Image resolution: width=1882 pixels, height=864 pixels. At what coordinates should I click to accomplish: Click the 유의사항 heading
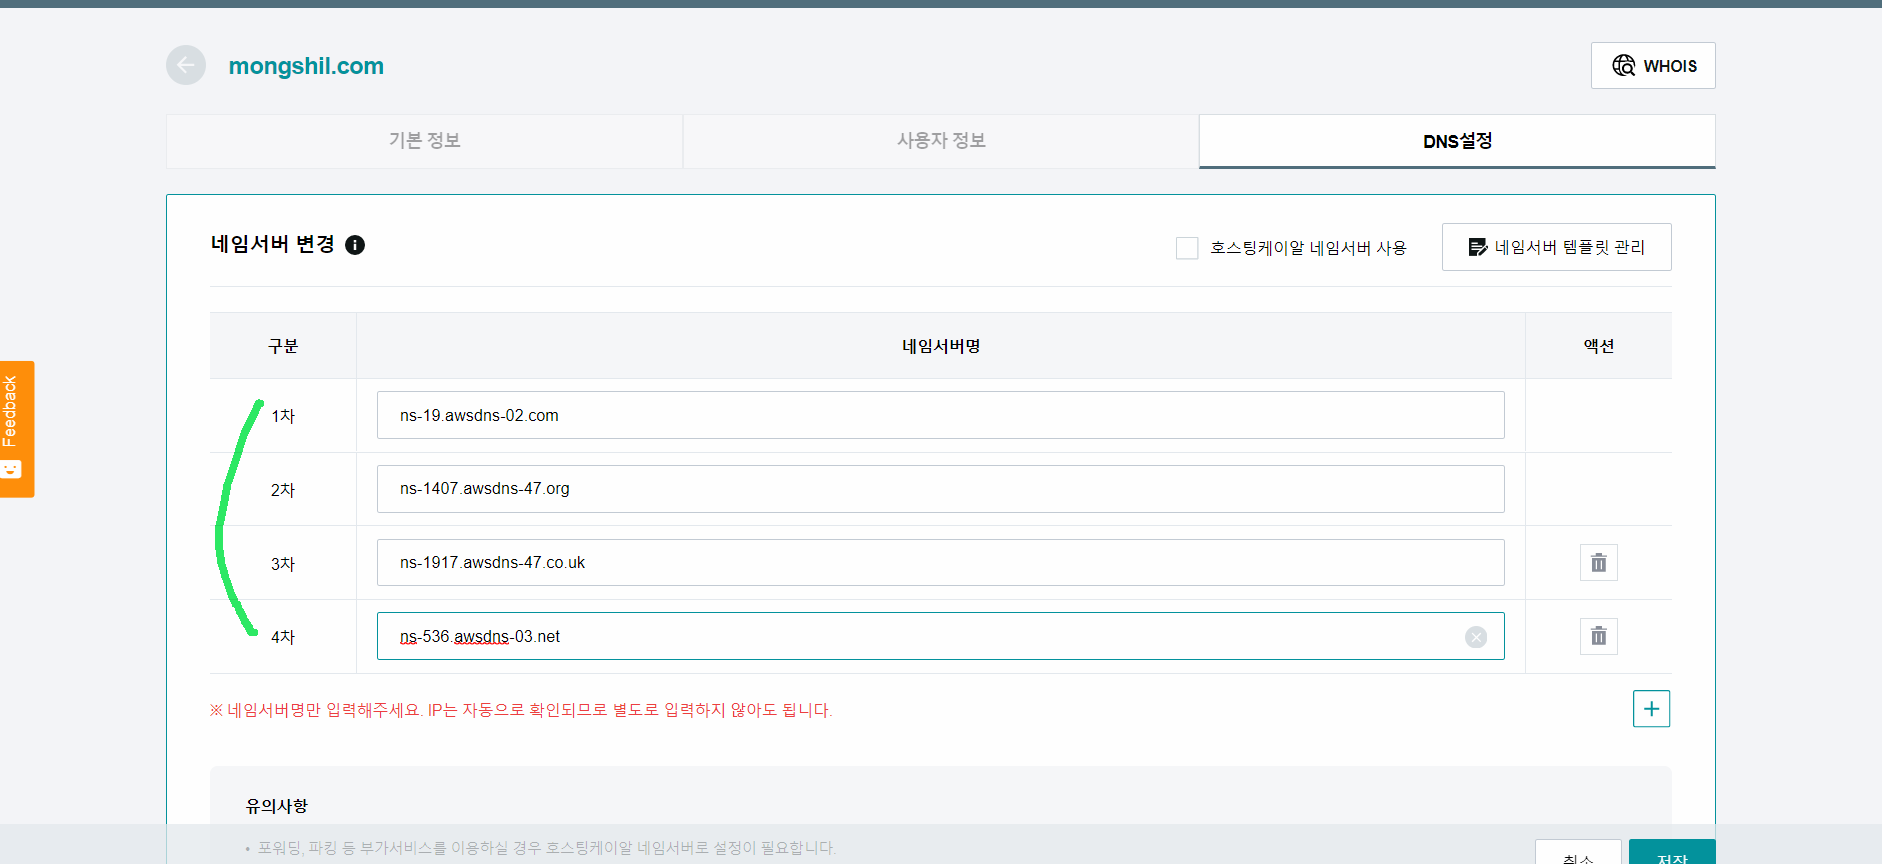pyautogui.click(x=277, y=806)
